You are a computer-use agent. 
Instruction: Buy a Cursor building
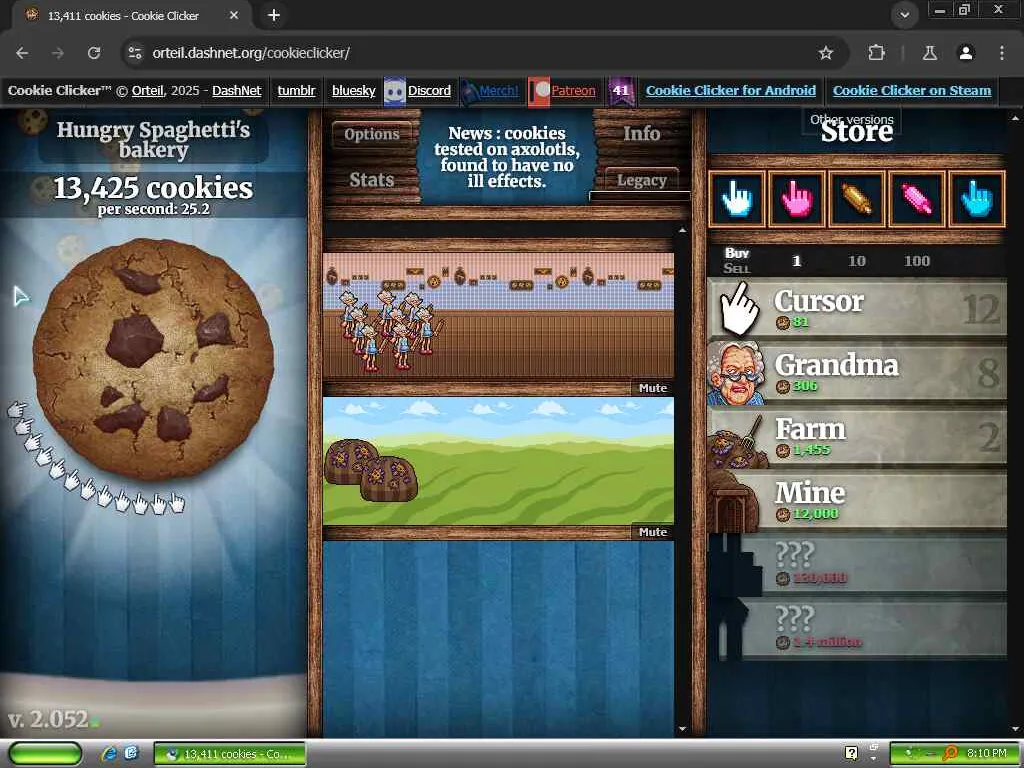coord(857,308)
